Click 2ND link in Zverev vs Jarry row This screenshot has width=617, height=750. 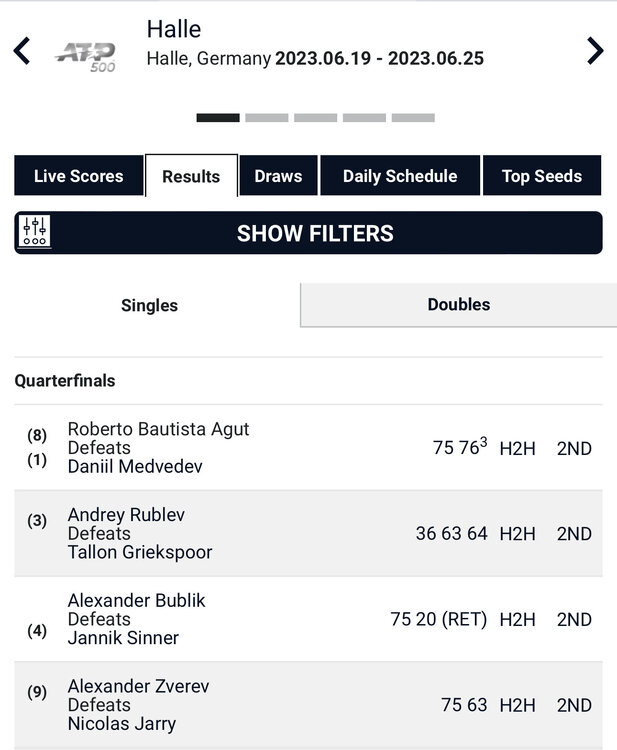[x=574, y=705]
